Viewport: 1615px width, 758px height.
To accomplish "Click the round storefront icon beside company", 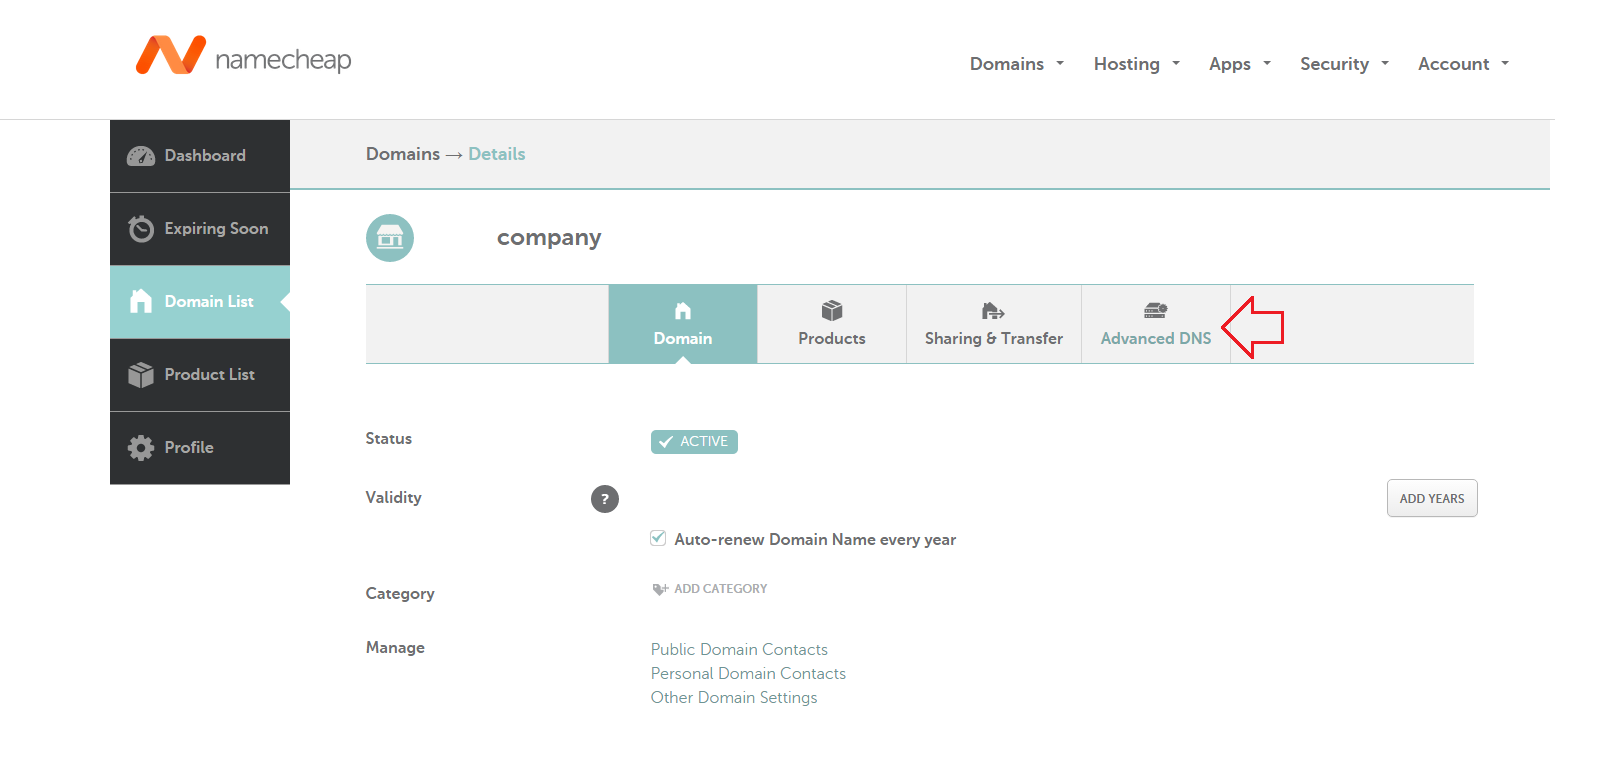I will pos(390,238).
